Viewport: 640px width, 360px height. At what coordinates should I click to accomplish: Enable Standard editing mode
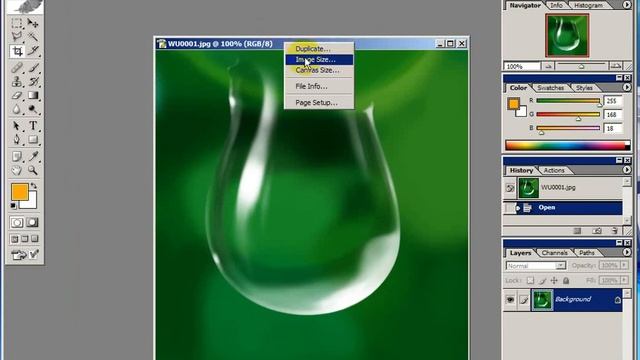[17, 222]
